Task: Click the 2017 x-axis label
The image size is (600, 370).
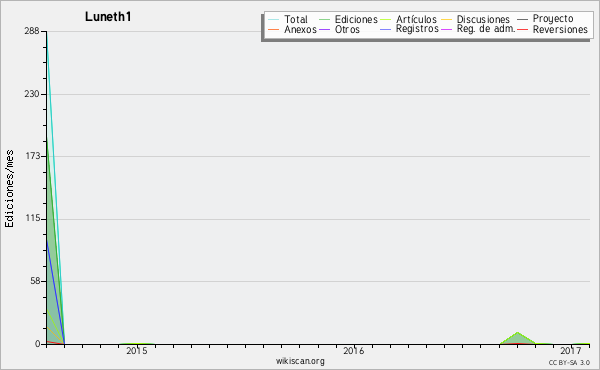Action: (570, 351)
